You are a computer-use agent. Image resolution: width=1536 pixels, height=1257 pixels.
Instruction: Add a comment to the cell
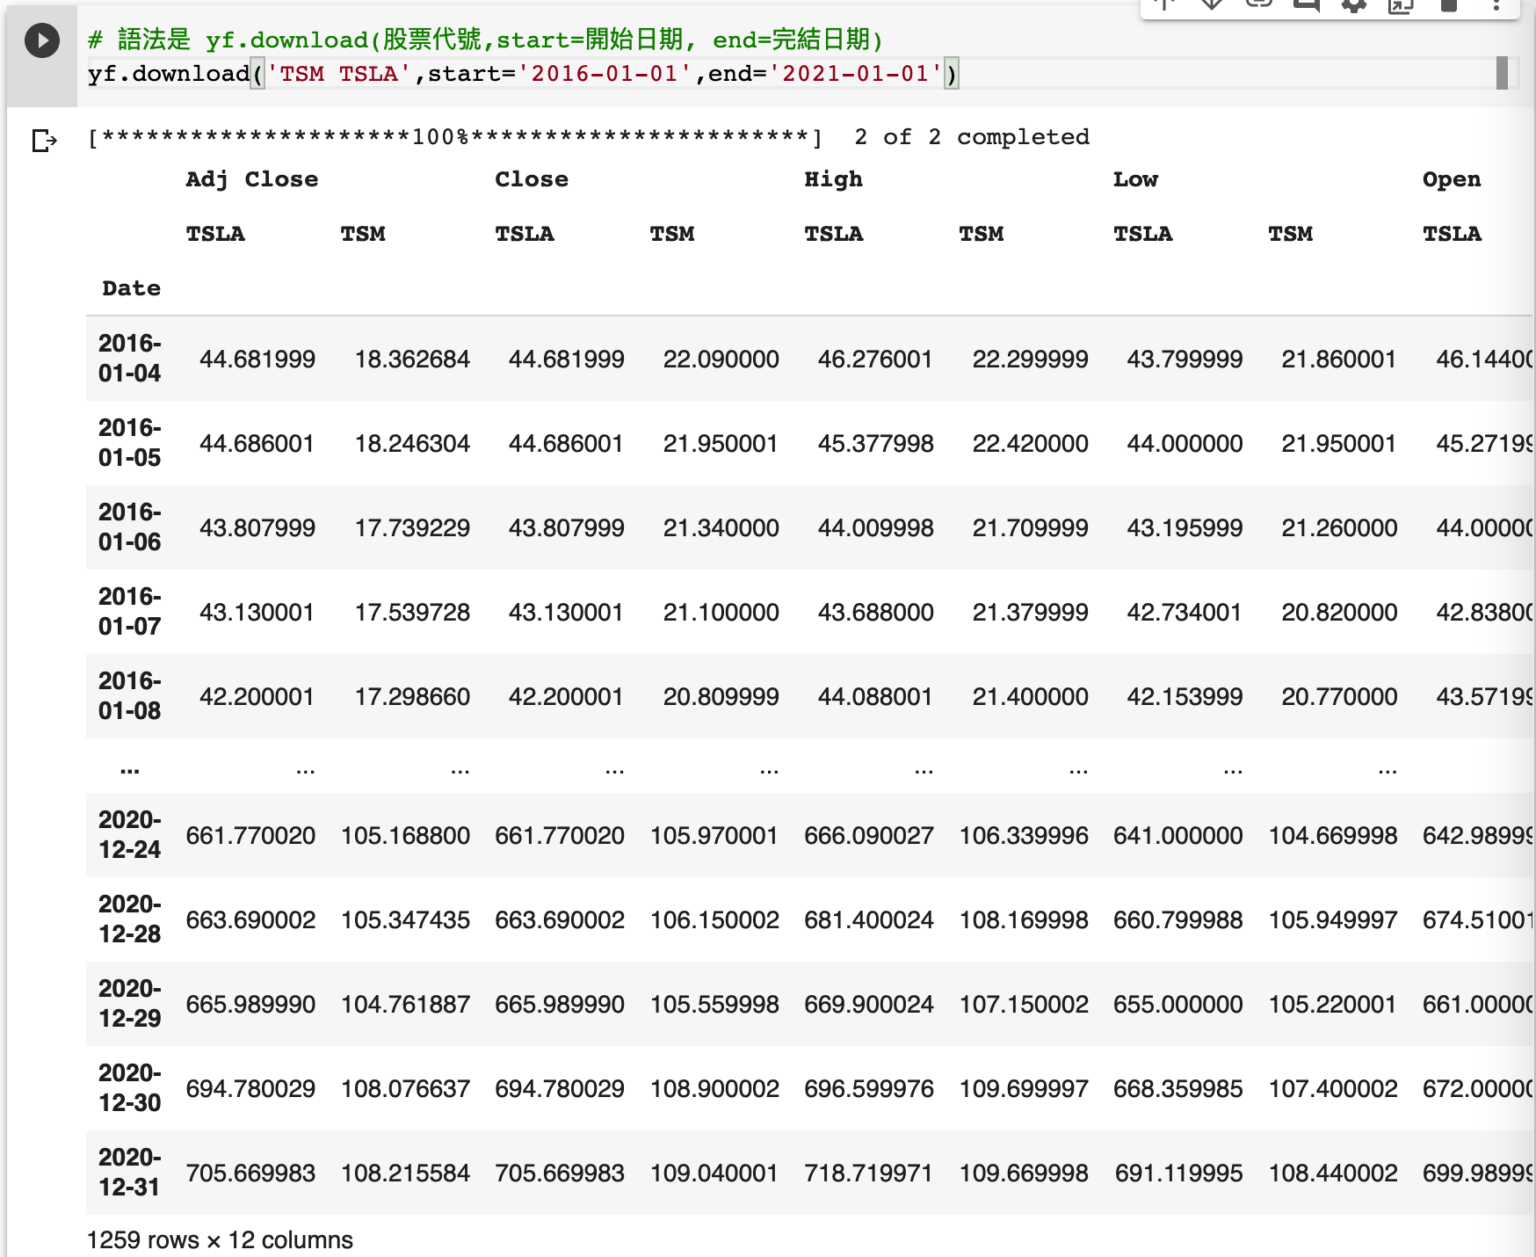point(1305,6)
